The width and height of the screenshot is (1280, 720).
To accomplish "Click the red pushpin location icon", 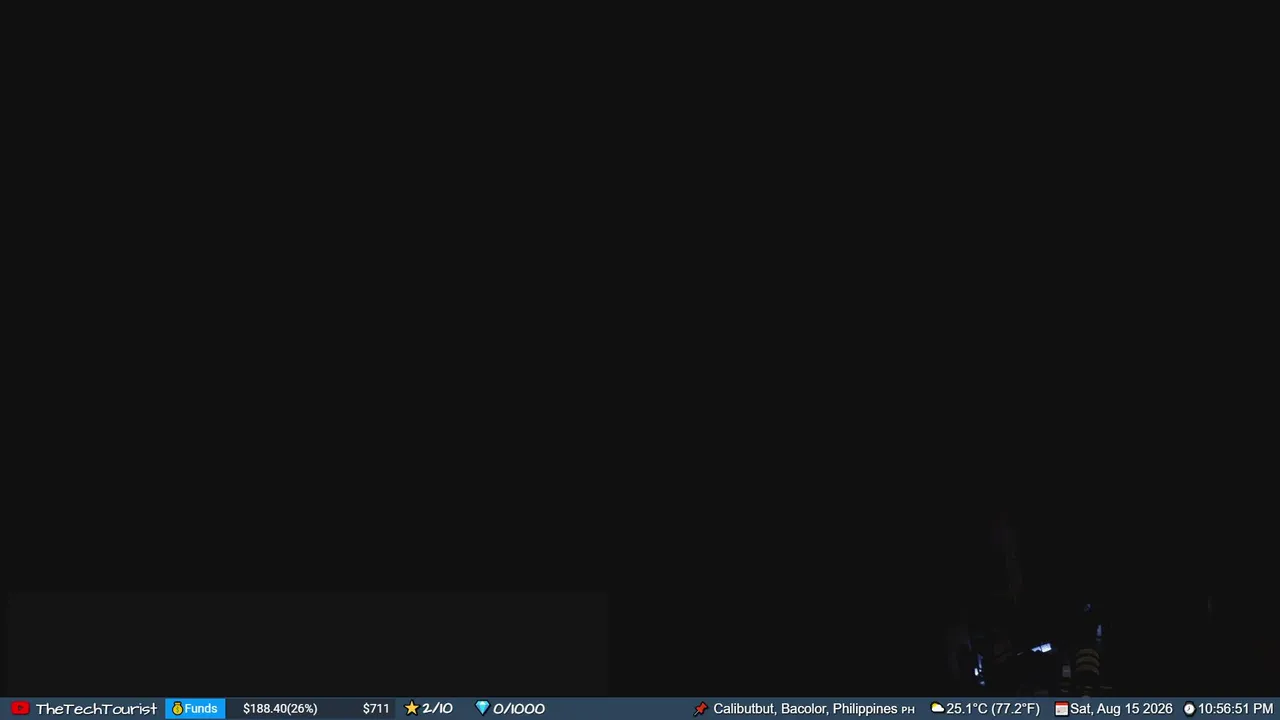I will [x=700, y=709].
